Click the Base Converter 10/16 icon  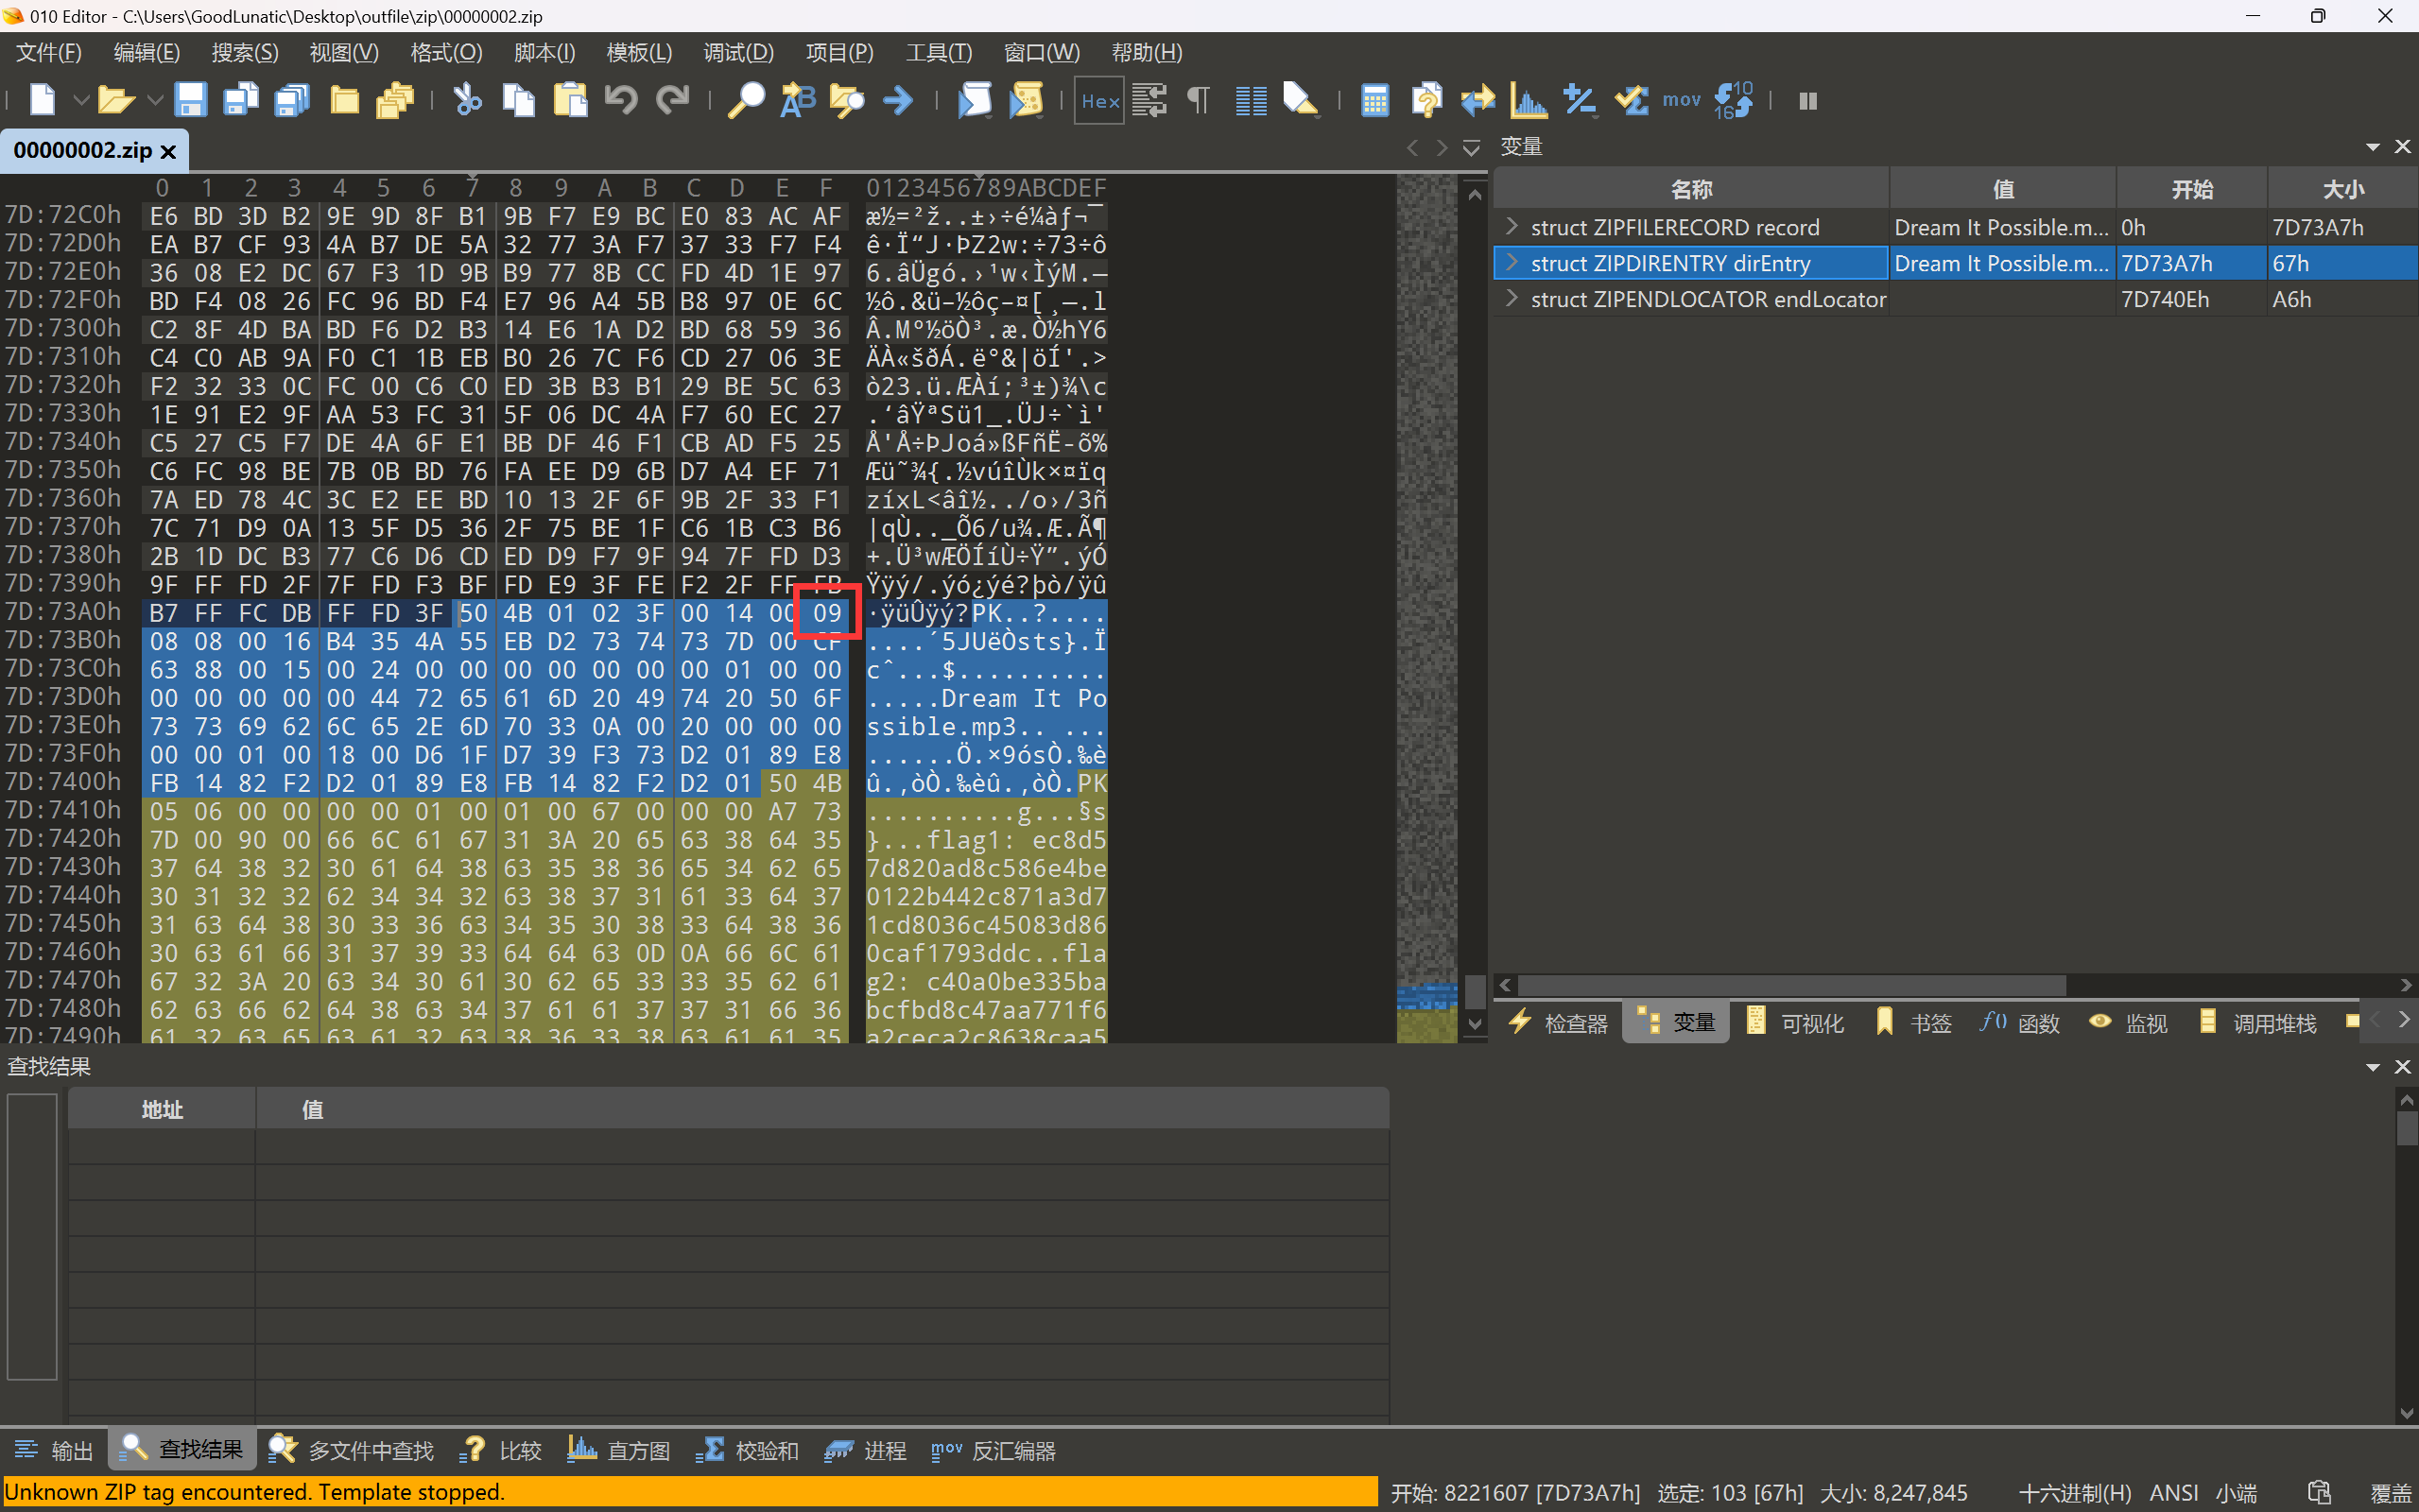[1733, 100]
